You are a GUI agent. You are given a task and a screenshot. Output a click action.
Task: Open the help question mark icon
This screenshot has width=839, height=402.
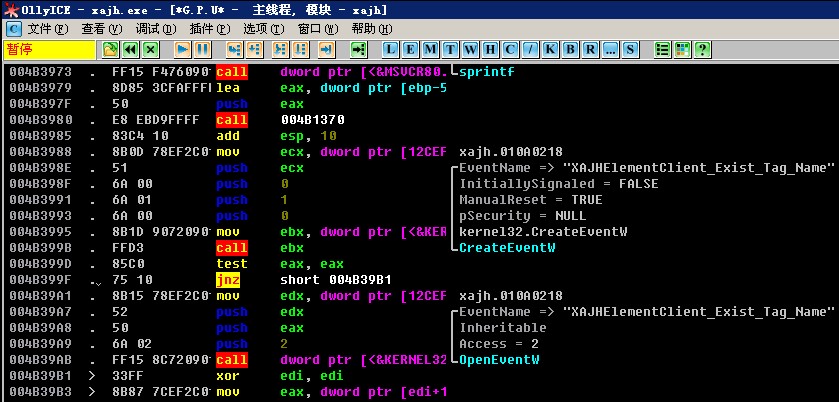[x=703, y=49]
